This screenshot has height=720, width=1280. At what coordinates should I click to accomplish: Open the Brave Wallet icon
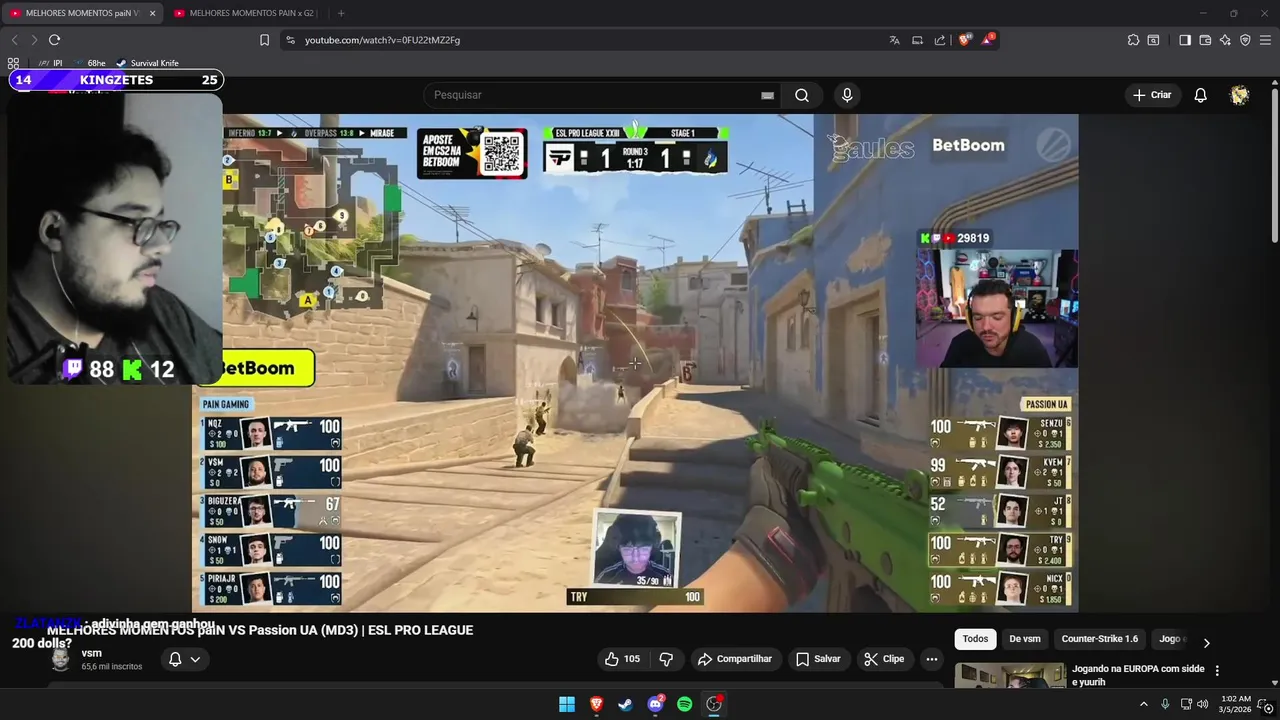click(1205, 40)
